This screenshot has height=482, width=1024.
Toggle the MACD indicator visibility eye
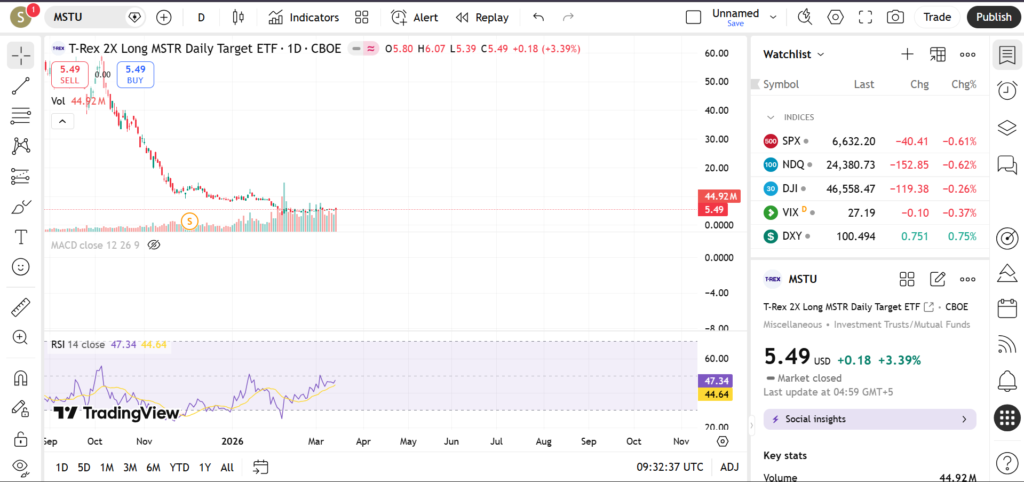pos(154,244)
